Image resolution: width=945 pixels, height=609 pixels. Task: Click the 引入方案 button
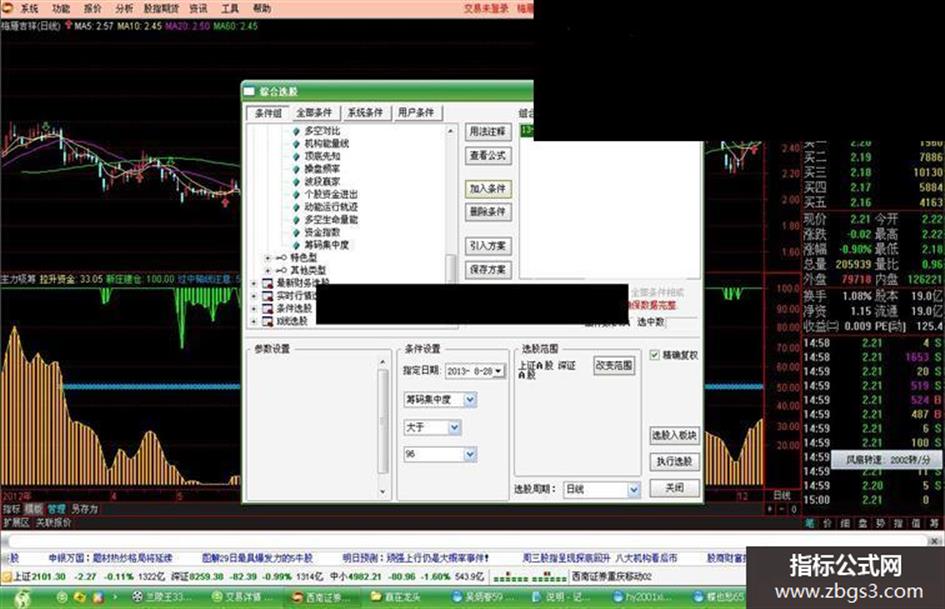click(x=488, y=245)
